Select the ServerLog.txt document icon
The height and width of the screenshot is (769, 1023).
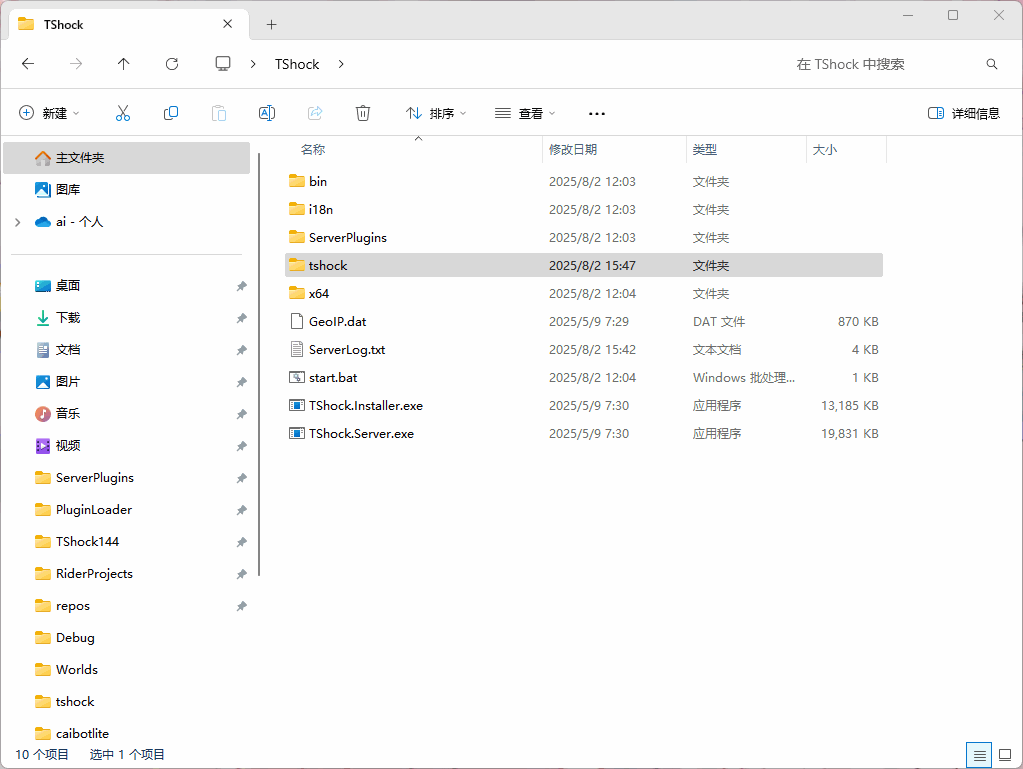pos(297,350)
